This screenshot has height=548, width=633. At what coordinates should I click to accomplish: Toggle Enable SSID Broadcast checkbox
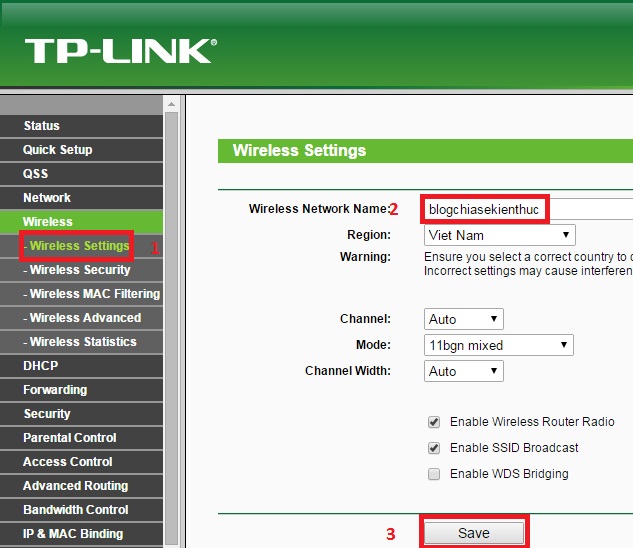(434, 448)
